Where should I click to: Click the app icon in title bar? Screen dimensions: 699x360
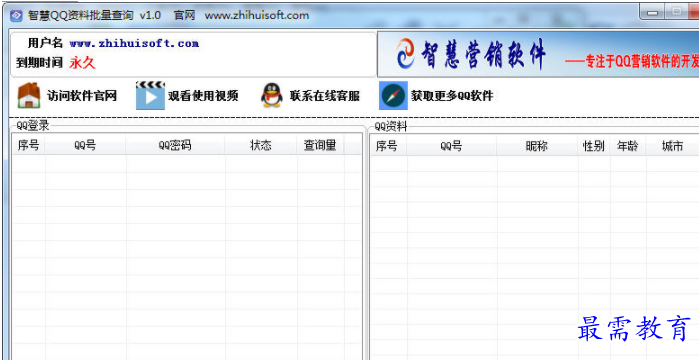point(16,16)
